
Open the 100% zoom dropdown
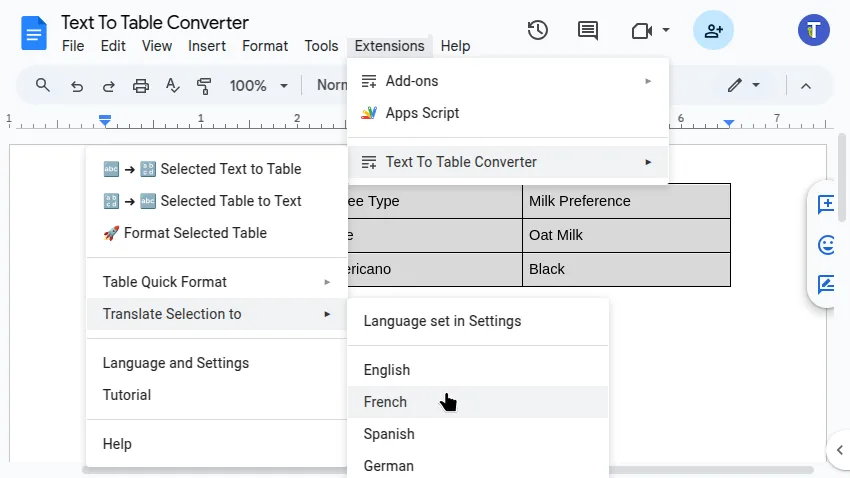pyautogui.click(x=258, y=86)
